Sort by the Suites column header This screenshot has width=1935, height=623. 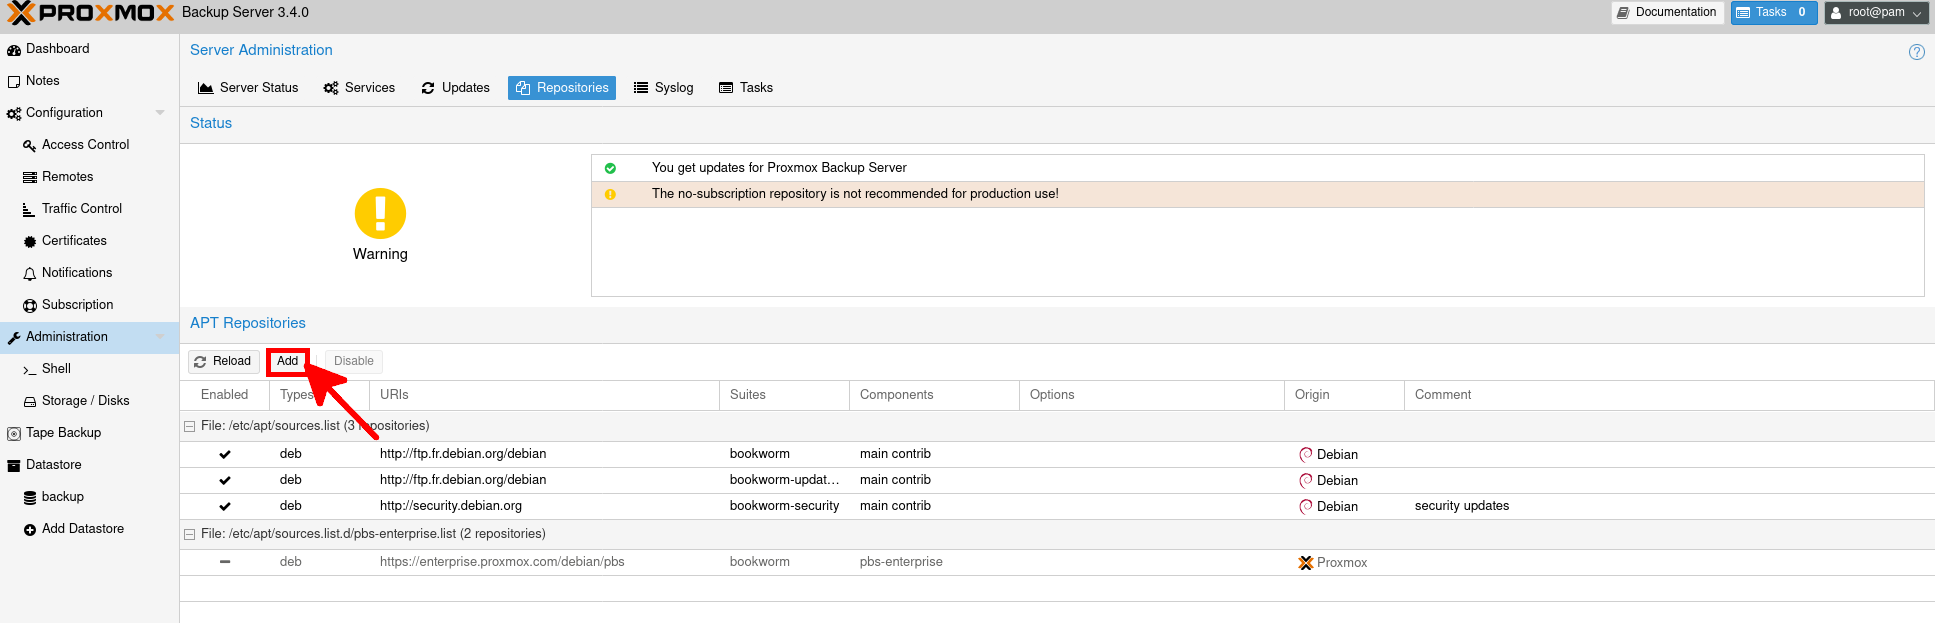coord(784,395)
